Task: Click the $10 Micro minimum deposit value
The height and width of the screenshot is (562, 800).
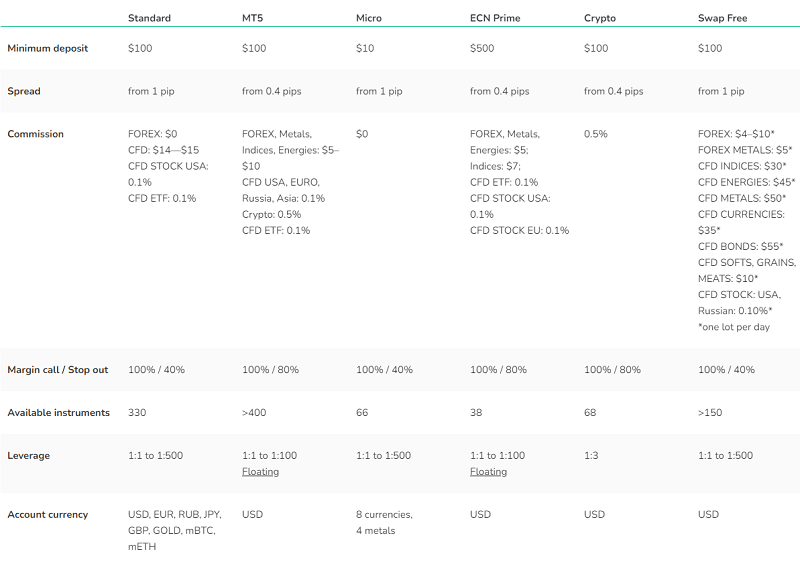Action: (x=365, y=48)
